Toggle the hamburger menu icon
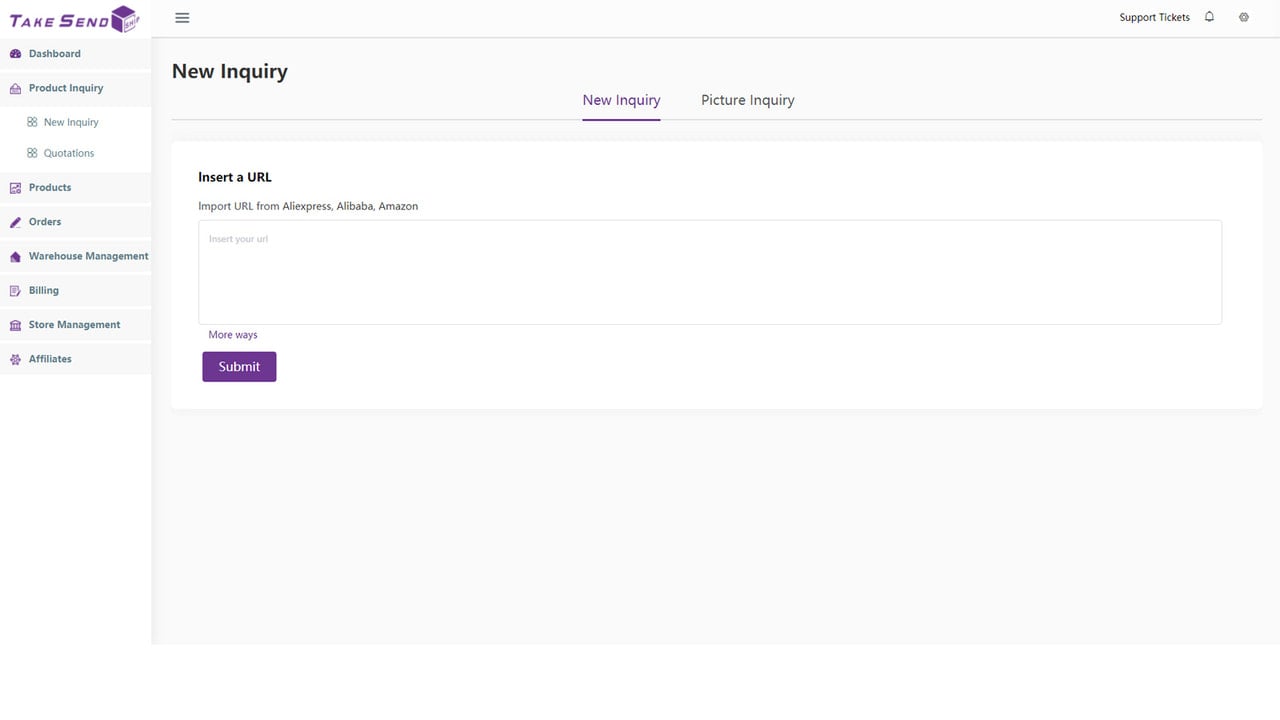 tap(182, 18)
